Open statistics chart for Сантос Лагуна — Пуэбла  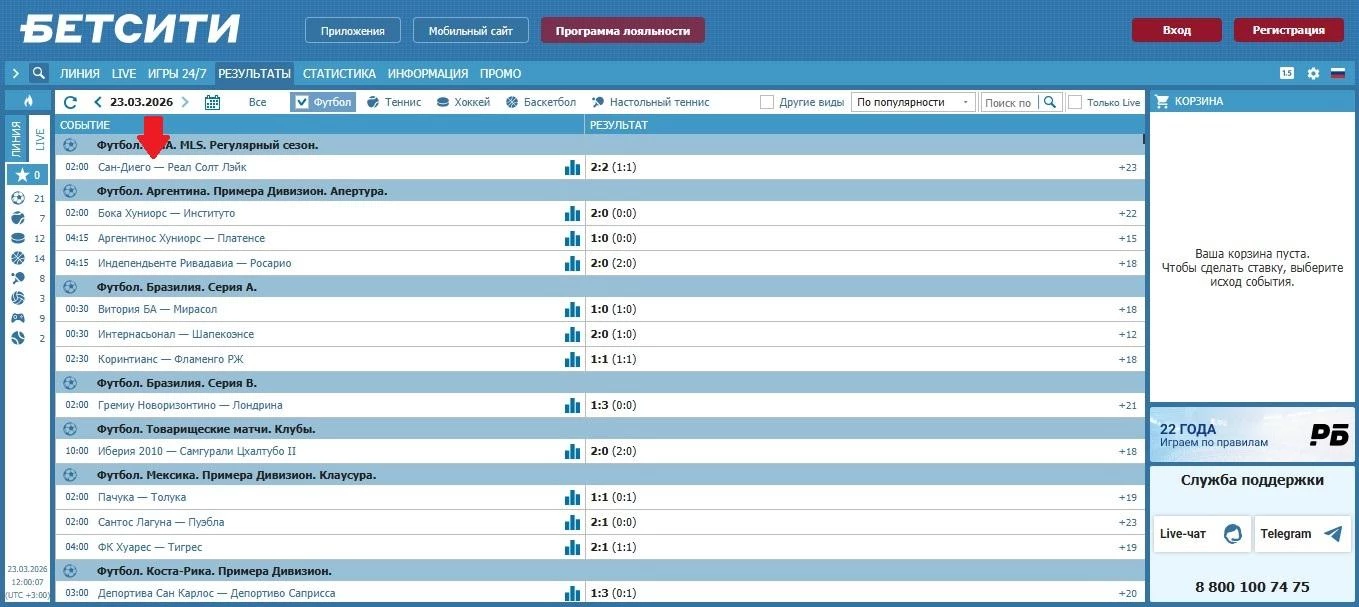tap(572, 522)
